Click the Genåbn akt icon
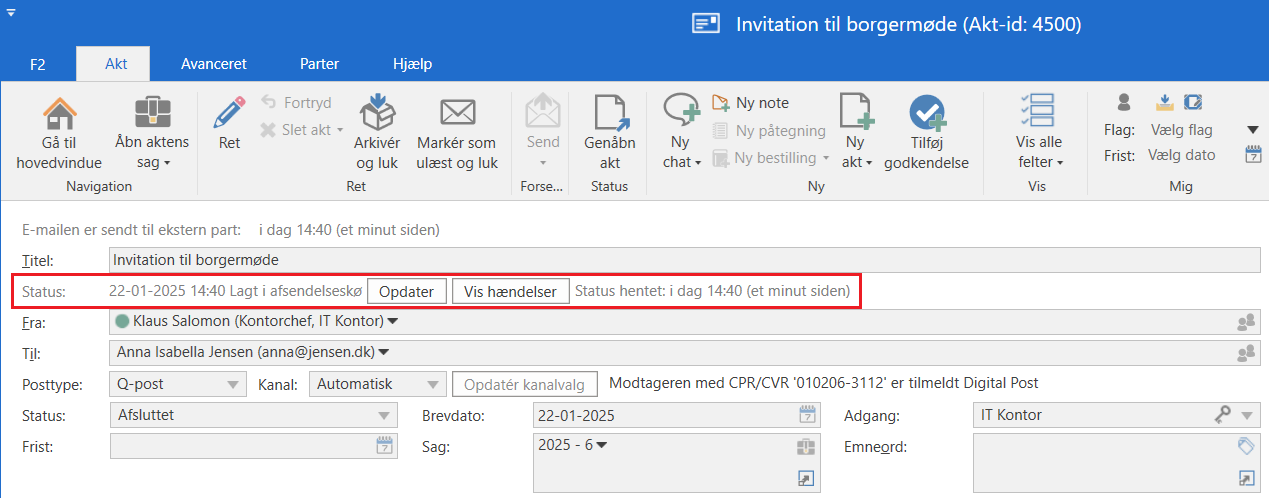Image resolution: width=1269 pixels, height=498 pixels. coord(610,113)
